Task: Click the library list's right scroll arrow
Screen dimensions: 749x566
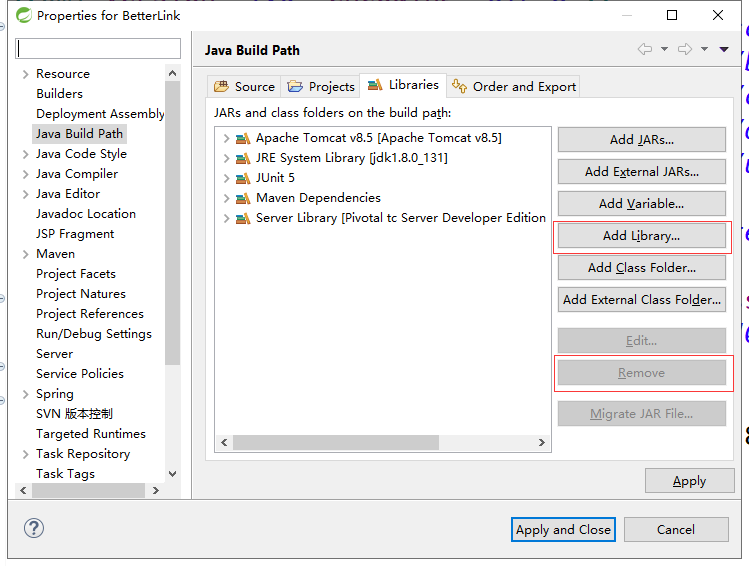Action: click(x=541, y=443)
